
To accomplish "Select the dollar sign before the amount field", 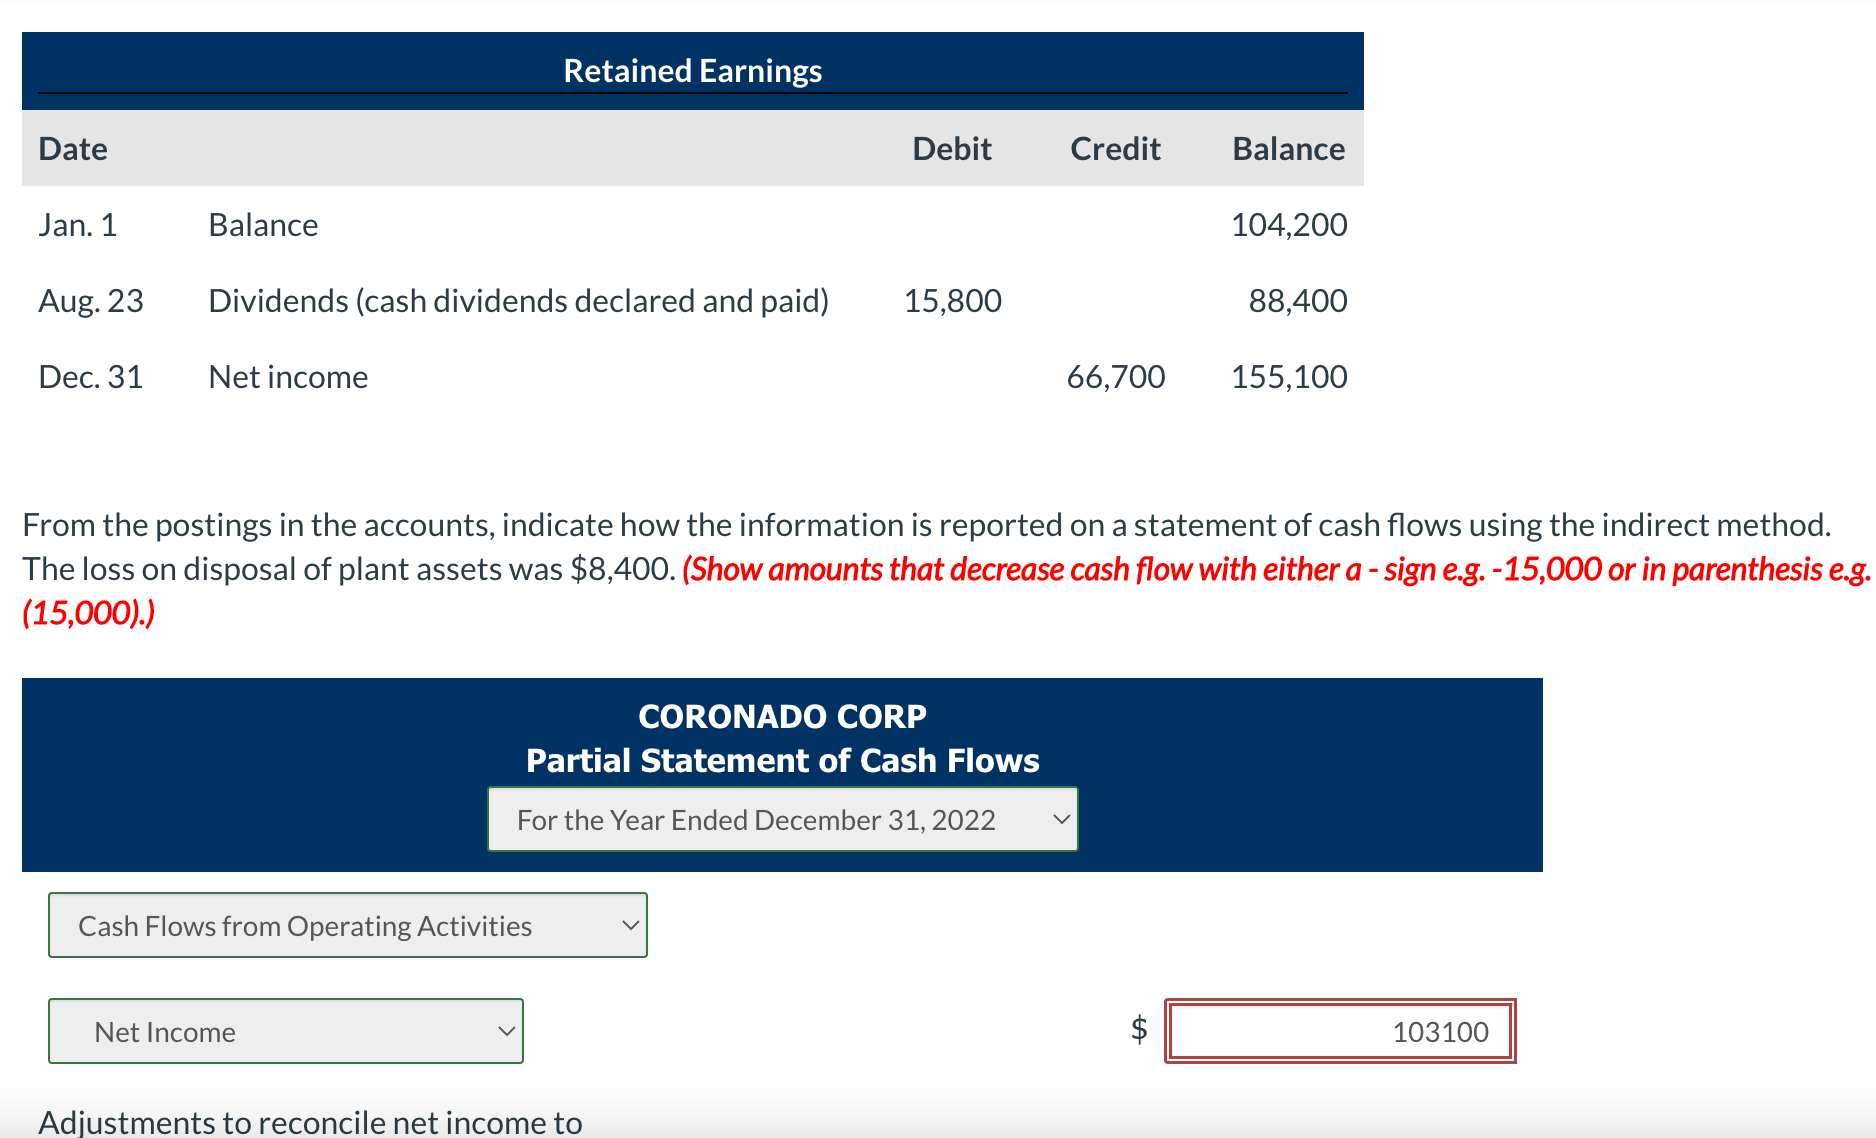I will point(1139,1029).
